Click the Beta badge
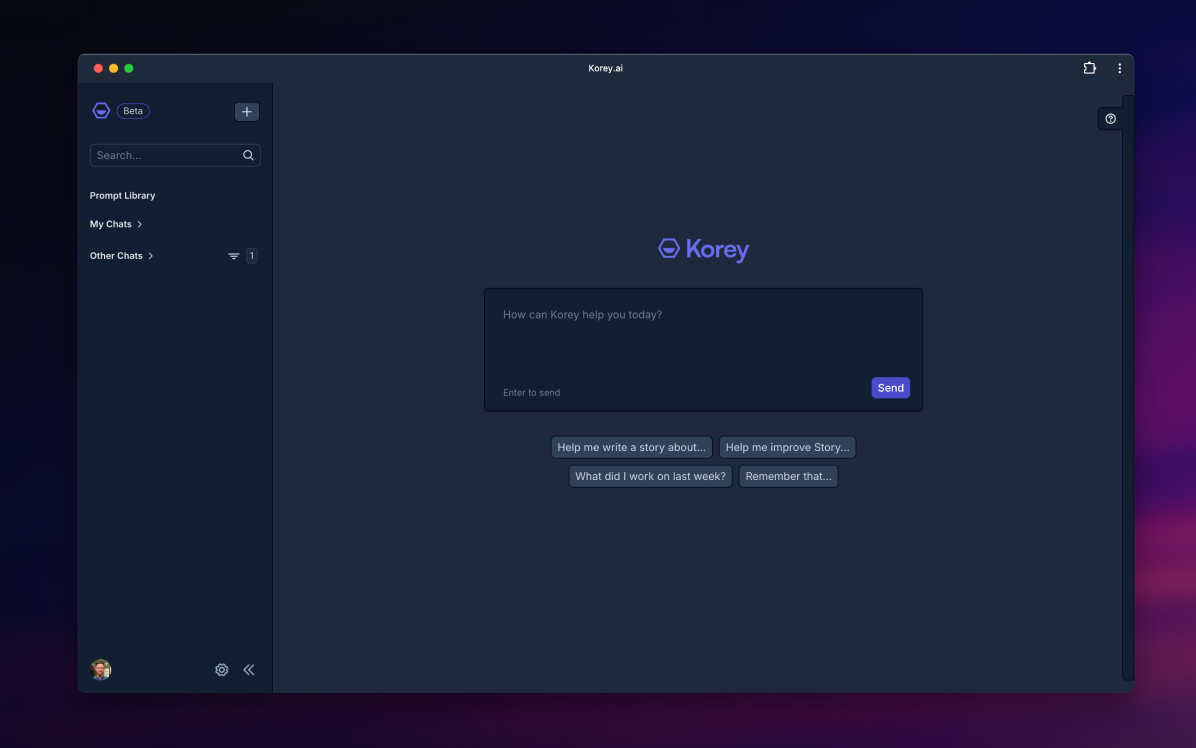The image size is (1196, 748). click(133, 111)
